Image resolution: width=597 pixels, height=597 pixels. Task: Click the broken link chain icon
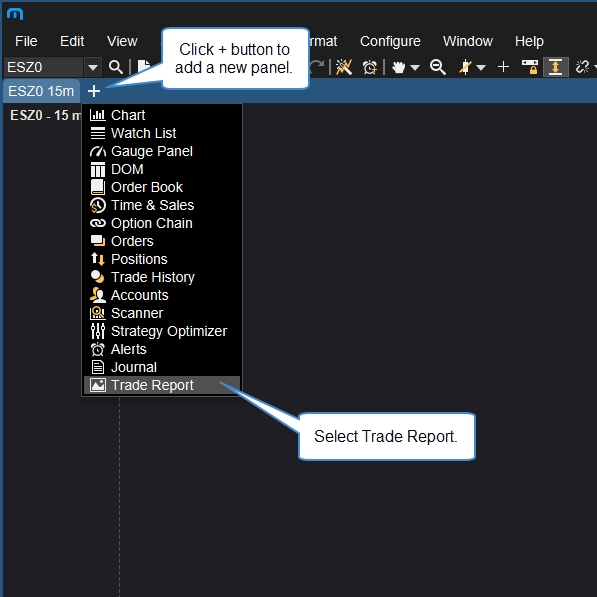coord(582,67)
